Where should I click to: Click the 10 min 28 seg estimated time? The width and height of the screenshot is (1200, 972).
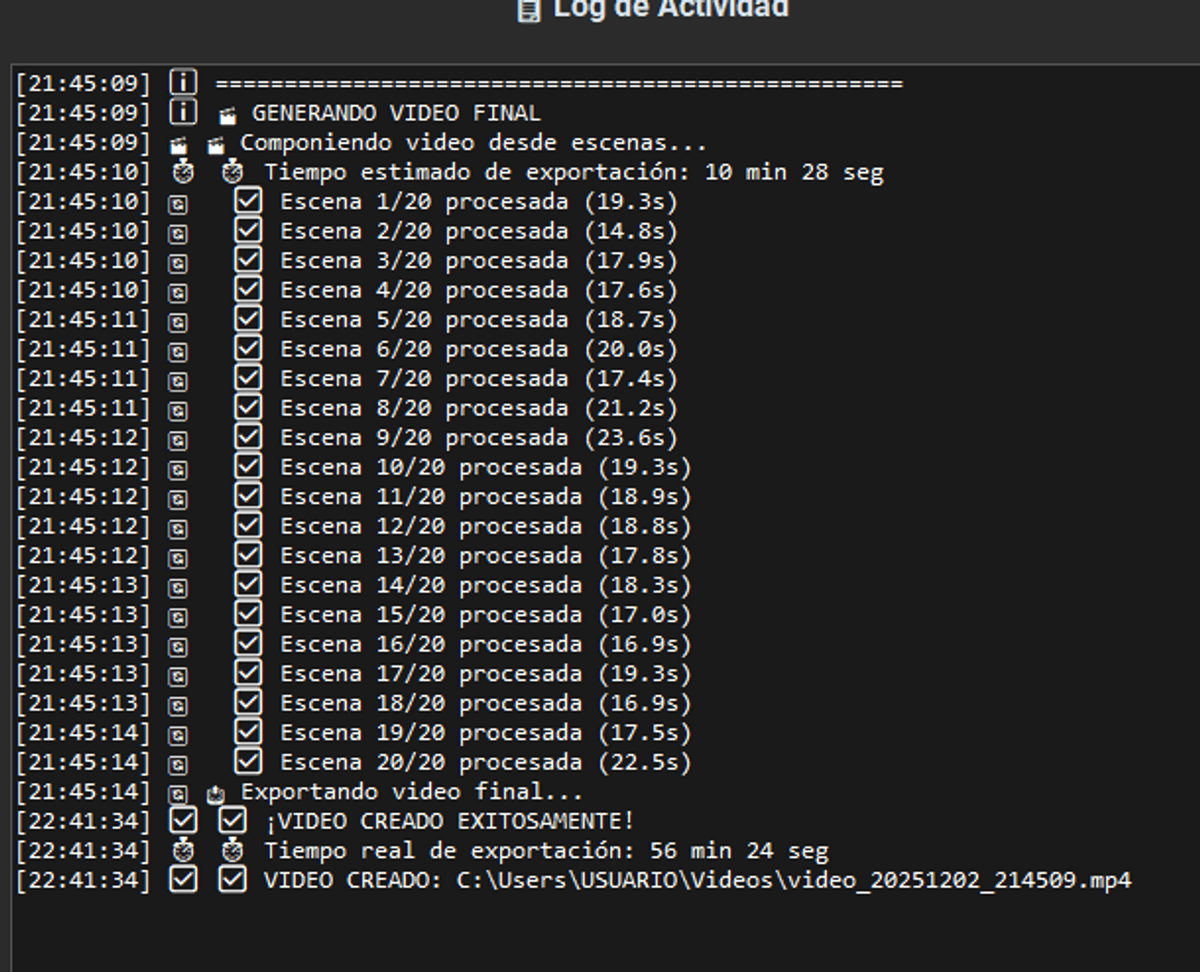click(793, 172)
